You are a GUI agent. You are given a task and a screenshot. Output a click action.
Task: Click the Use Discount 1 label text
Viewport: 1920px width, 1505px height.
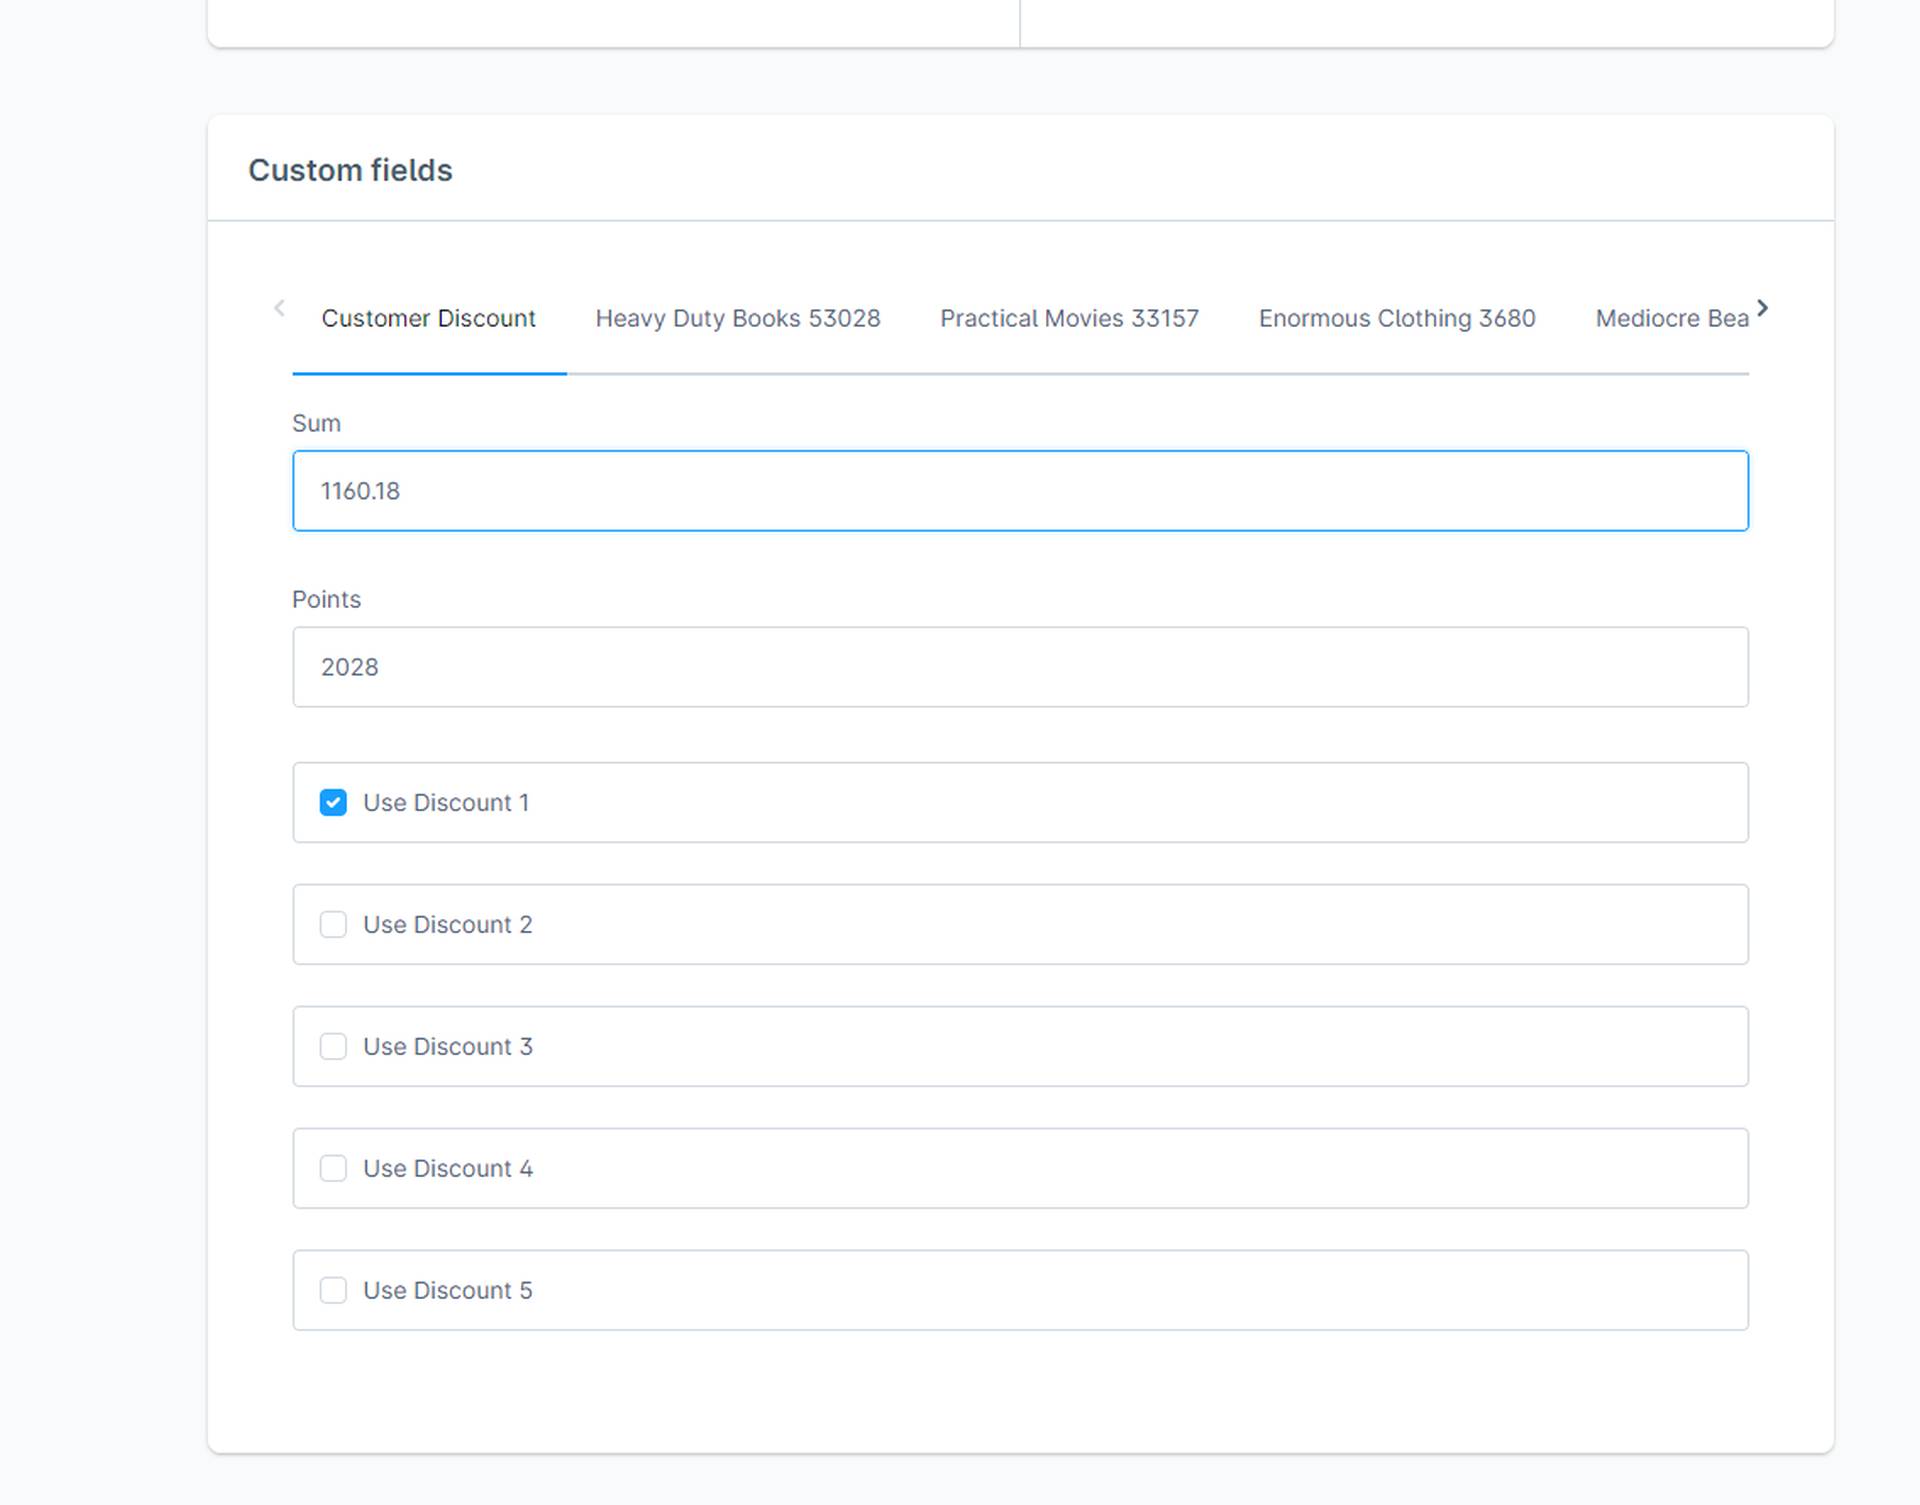point(446,803)
